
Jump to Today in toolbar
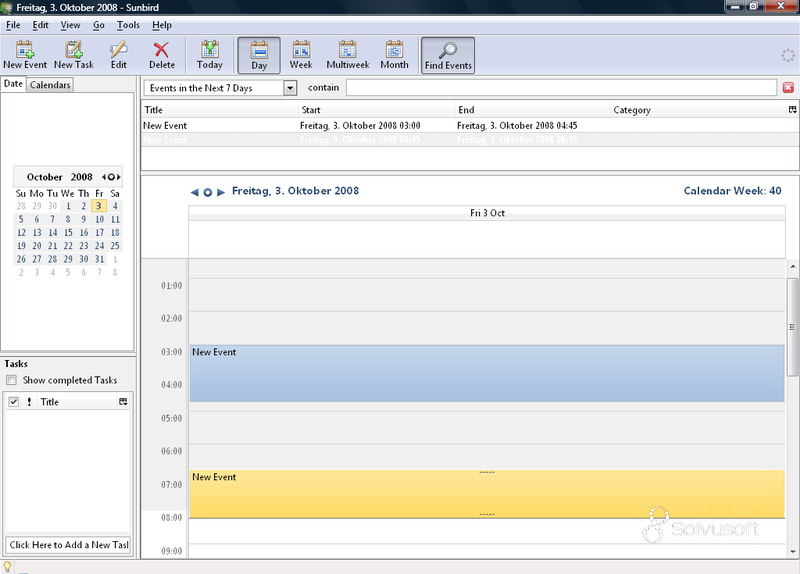pos(210,55)
